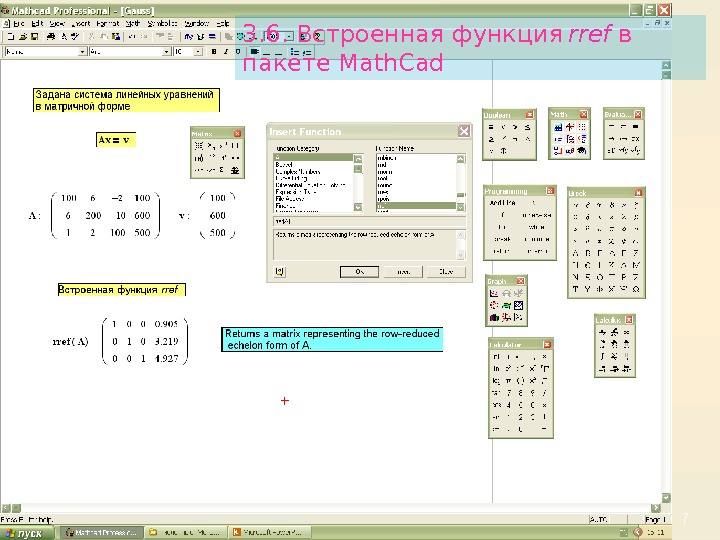Click capital Omega in Greek palette
This screenshot has width=720, height=540.
tap(636, 289)
